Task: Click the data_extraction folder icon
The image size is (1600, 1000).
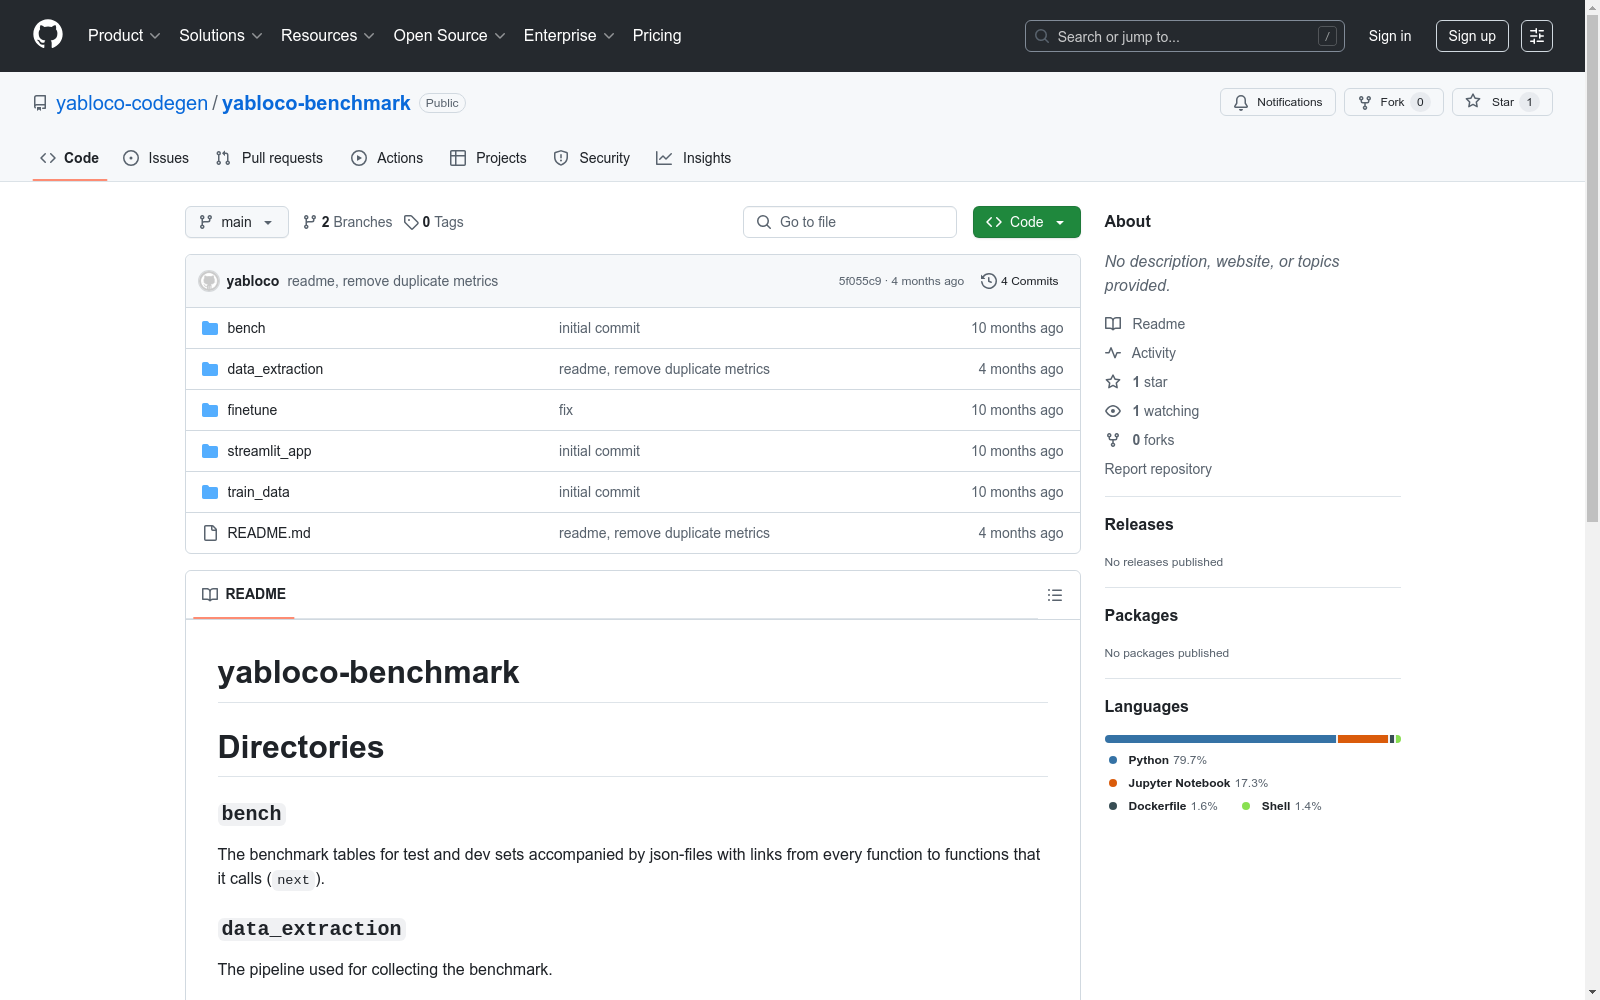Action: pyautogui.click(x=210, y=369)
